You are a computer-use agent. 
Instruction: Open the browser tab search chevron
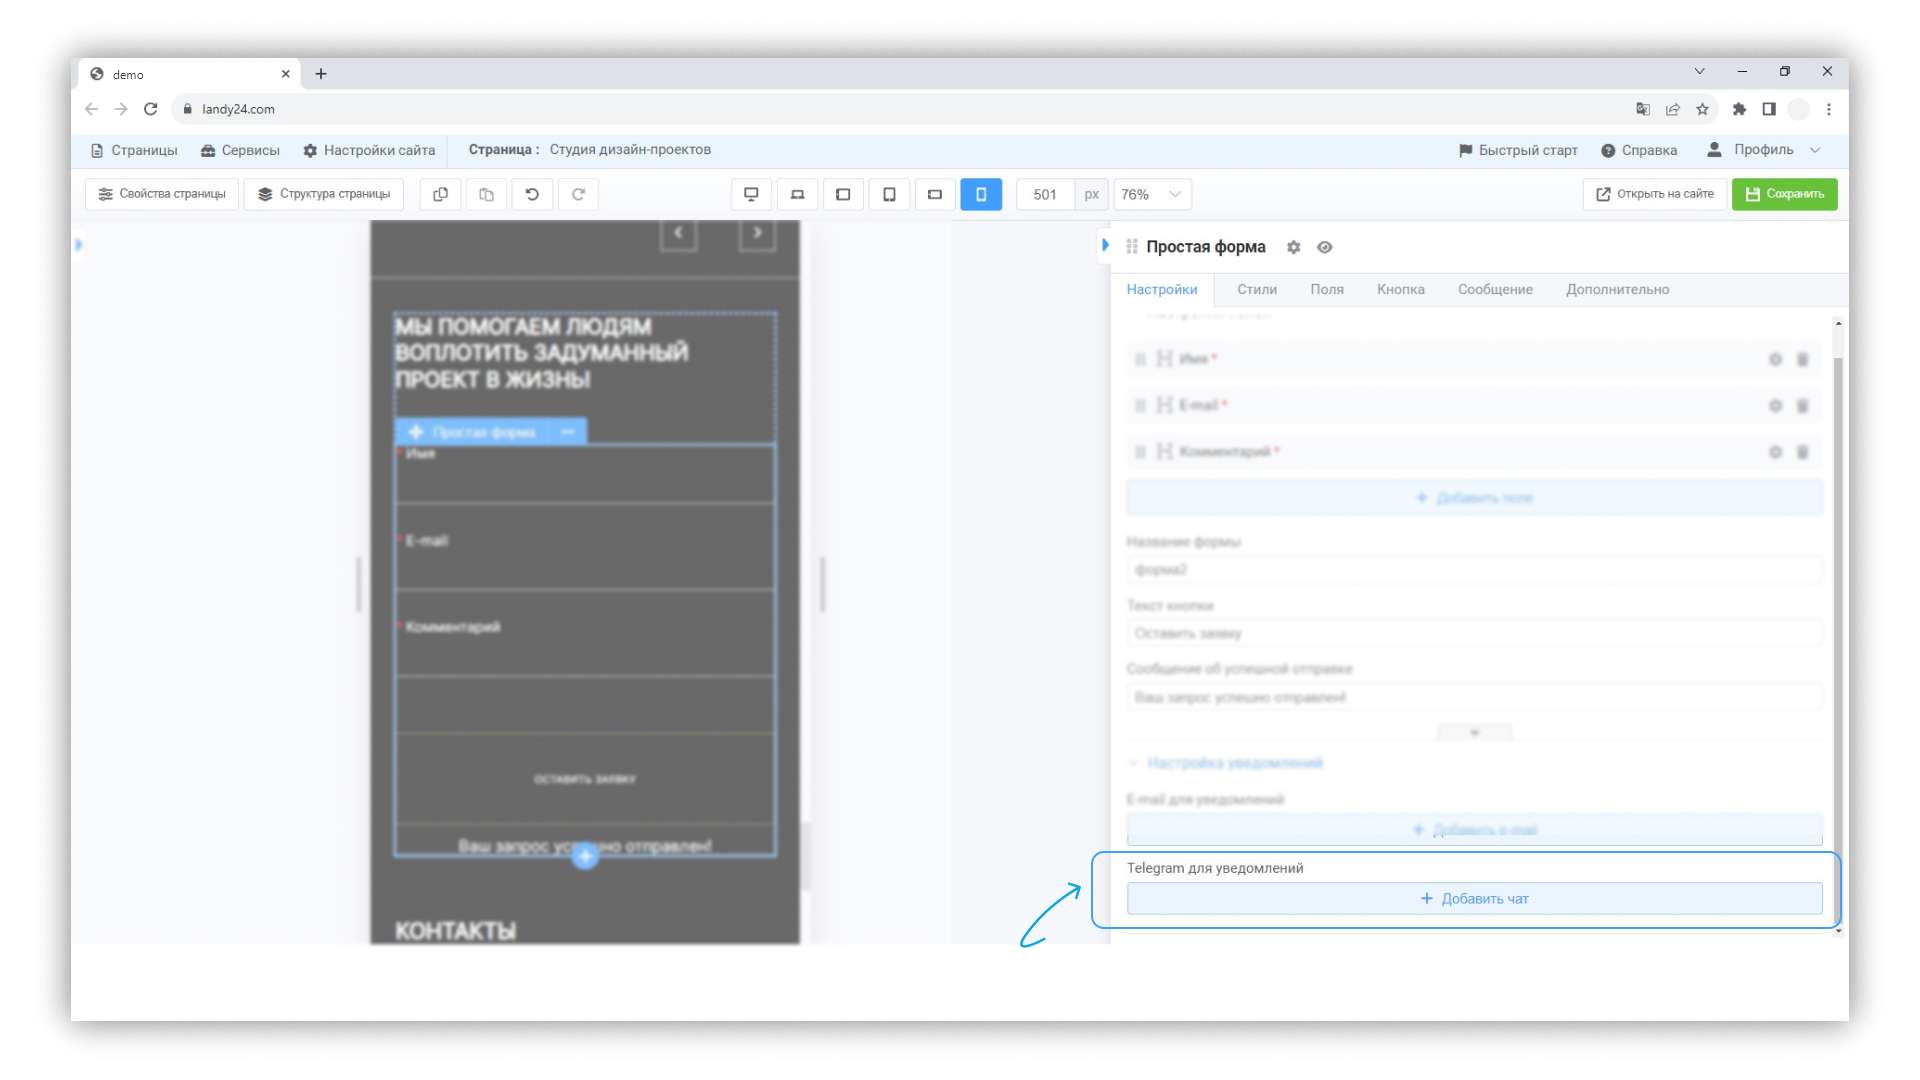(x=1699, y=71)
